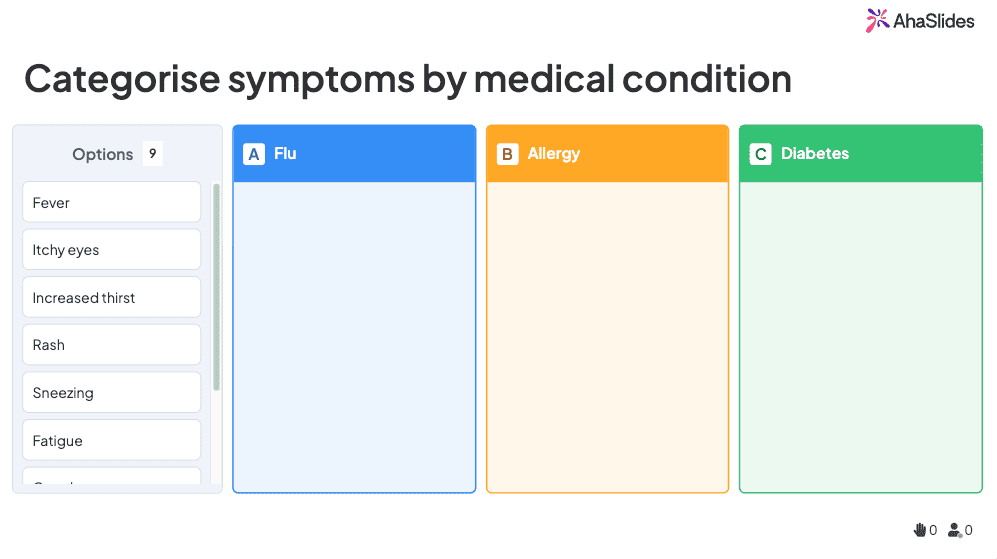Pick the Fatigue option card
The image size is (997, 559).
click(x=111, y=440)
